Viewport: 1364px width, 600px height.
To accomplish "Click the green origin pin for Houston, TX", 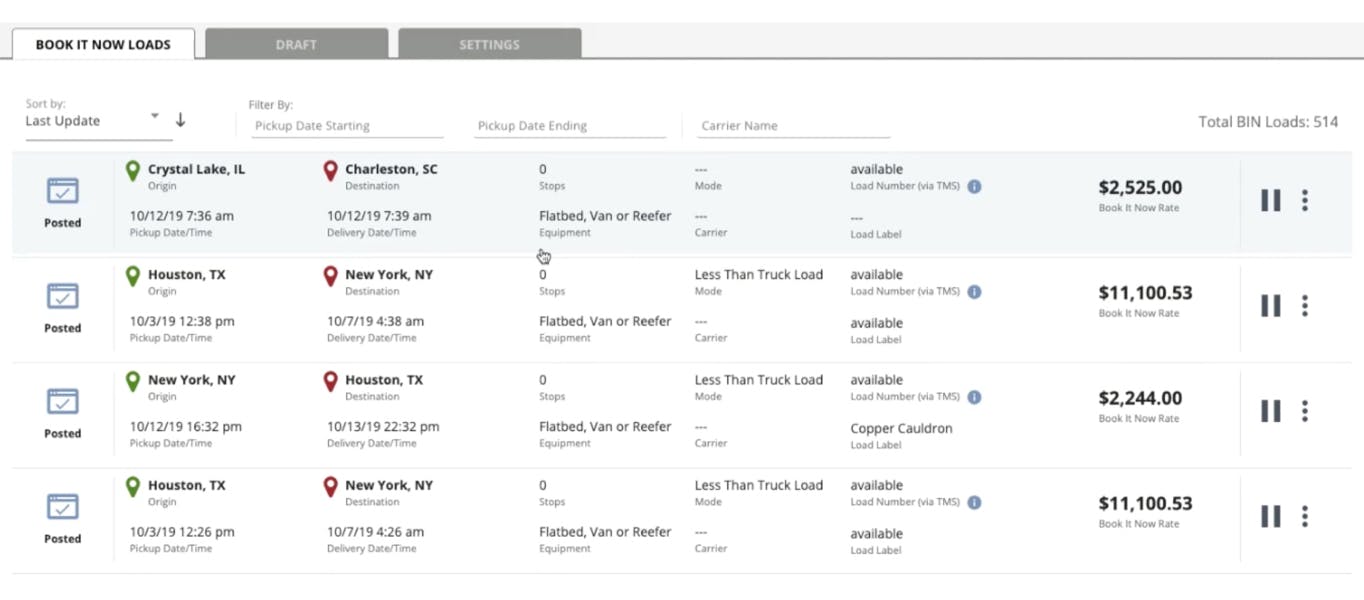I will (x=133, y=276).
